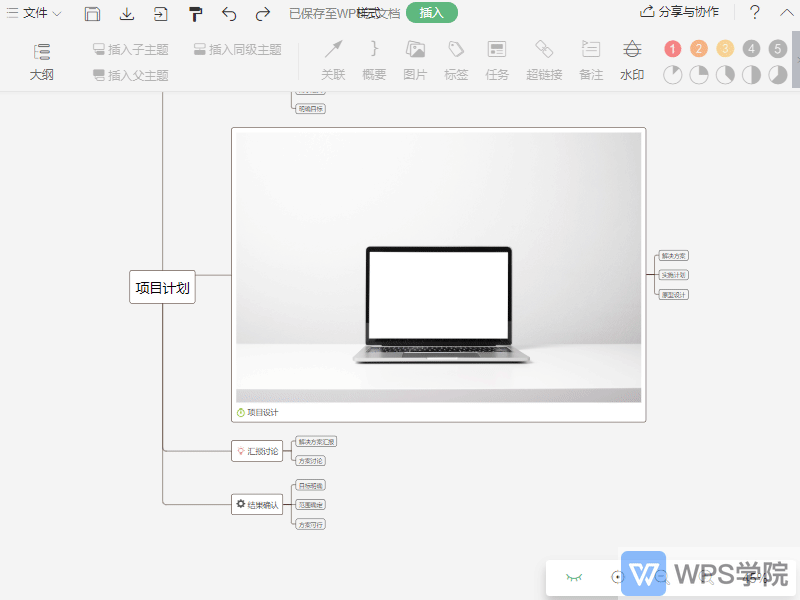Select the 项目计划 central topic
The height and width of the screenshot is (600, 800).
point(162,288)
